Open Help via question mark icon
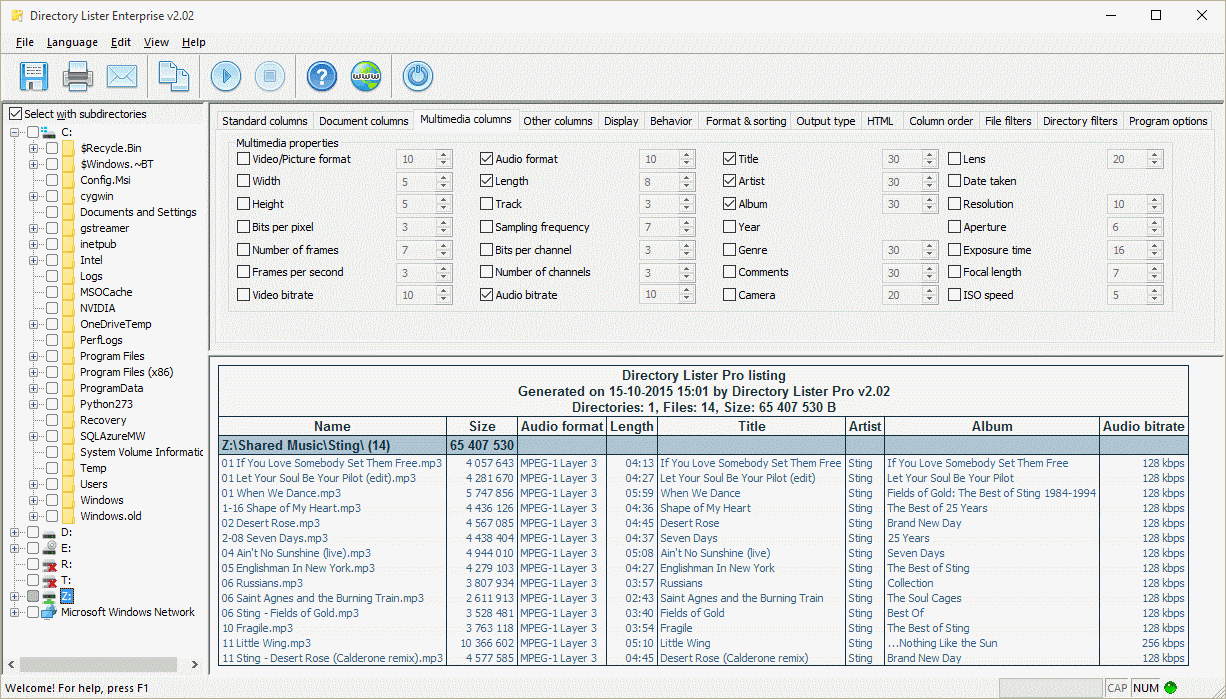This screenshot has height=699, width=1226. [x=322, y=76]
